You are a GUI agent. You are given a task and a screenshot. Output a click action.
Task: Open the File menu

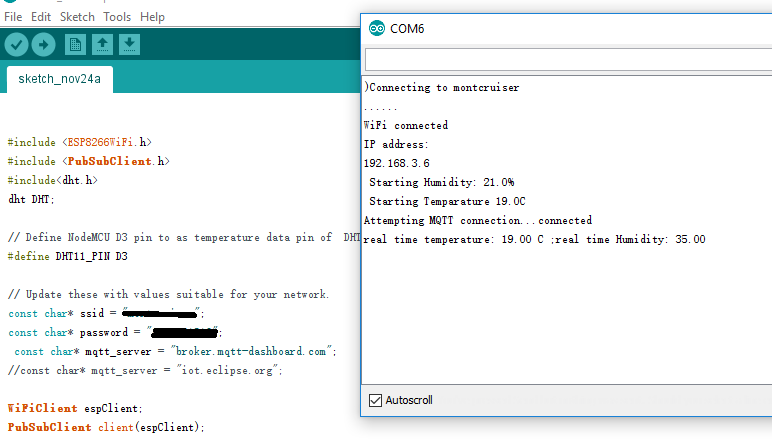pos(13,17)
